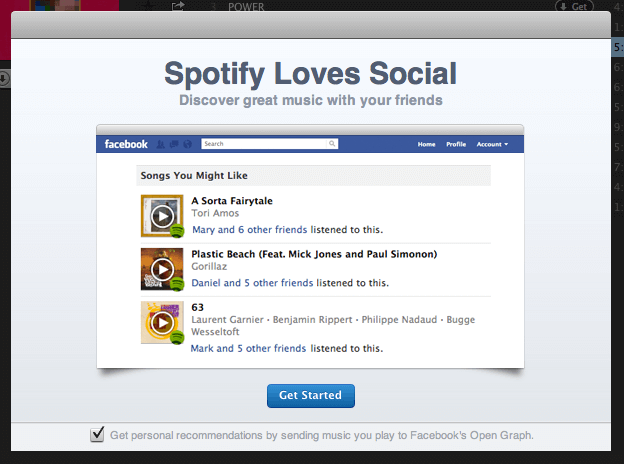Image resolution: width=624 pixels, height=464 pixels.
Task: Click the share icon in background window
Action: pos(178,6)
